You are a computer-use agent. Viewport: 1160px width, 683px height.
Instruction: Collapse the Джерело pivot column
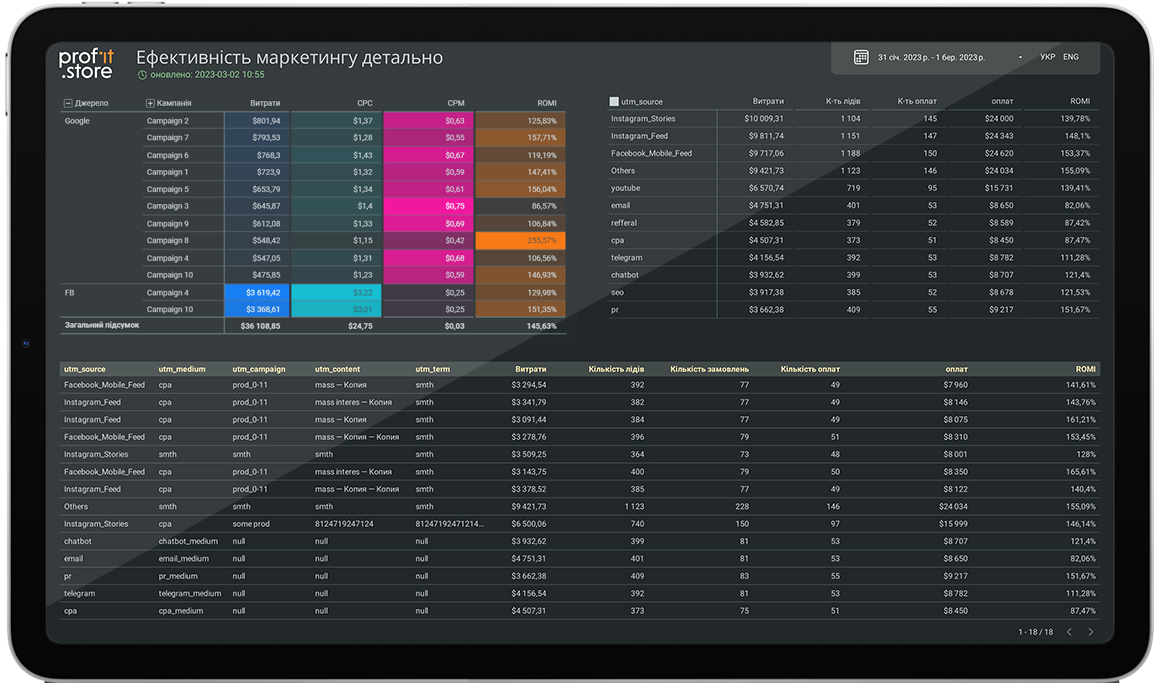pos(68,103)
